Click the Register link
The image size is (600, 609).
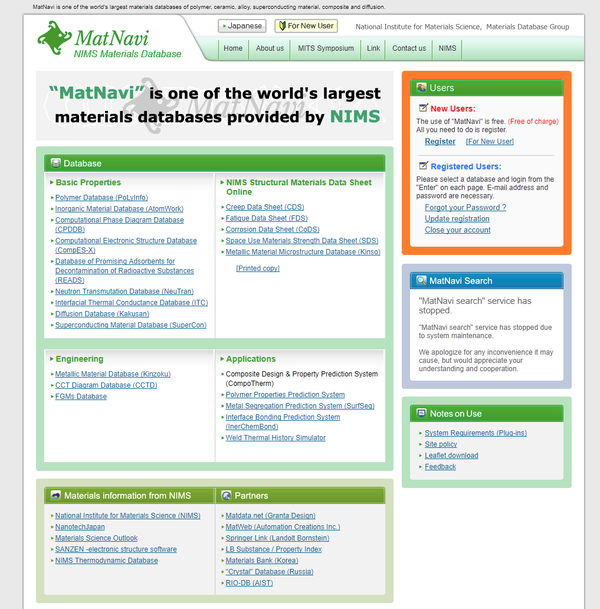pyautogui.click(x=440, y=141)
